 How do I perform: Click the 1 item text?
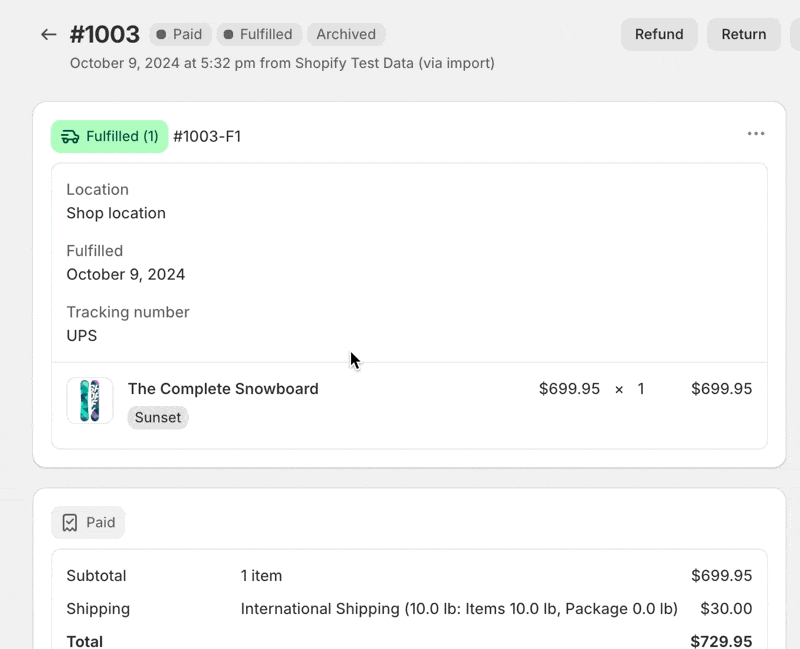(x=261, y=576)
